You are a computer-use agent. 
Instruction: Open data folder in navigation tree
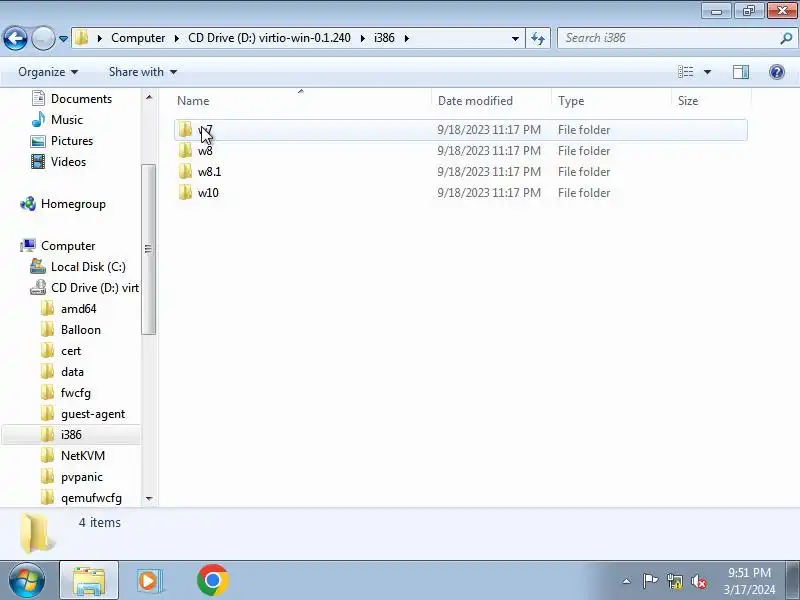pyautogui.click(x=72, y=371)
